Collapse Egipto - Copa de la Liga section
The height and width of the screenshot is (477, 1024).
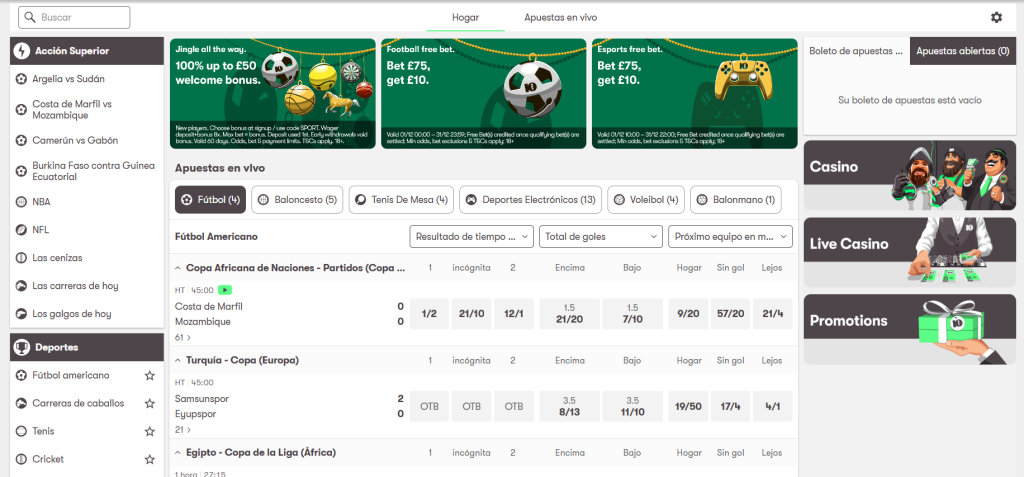[178, 452]
